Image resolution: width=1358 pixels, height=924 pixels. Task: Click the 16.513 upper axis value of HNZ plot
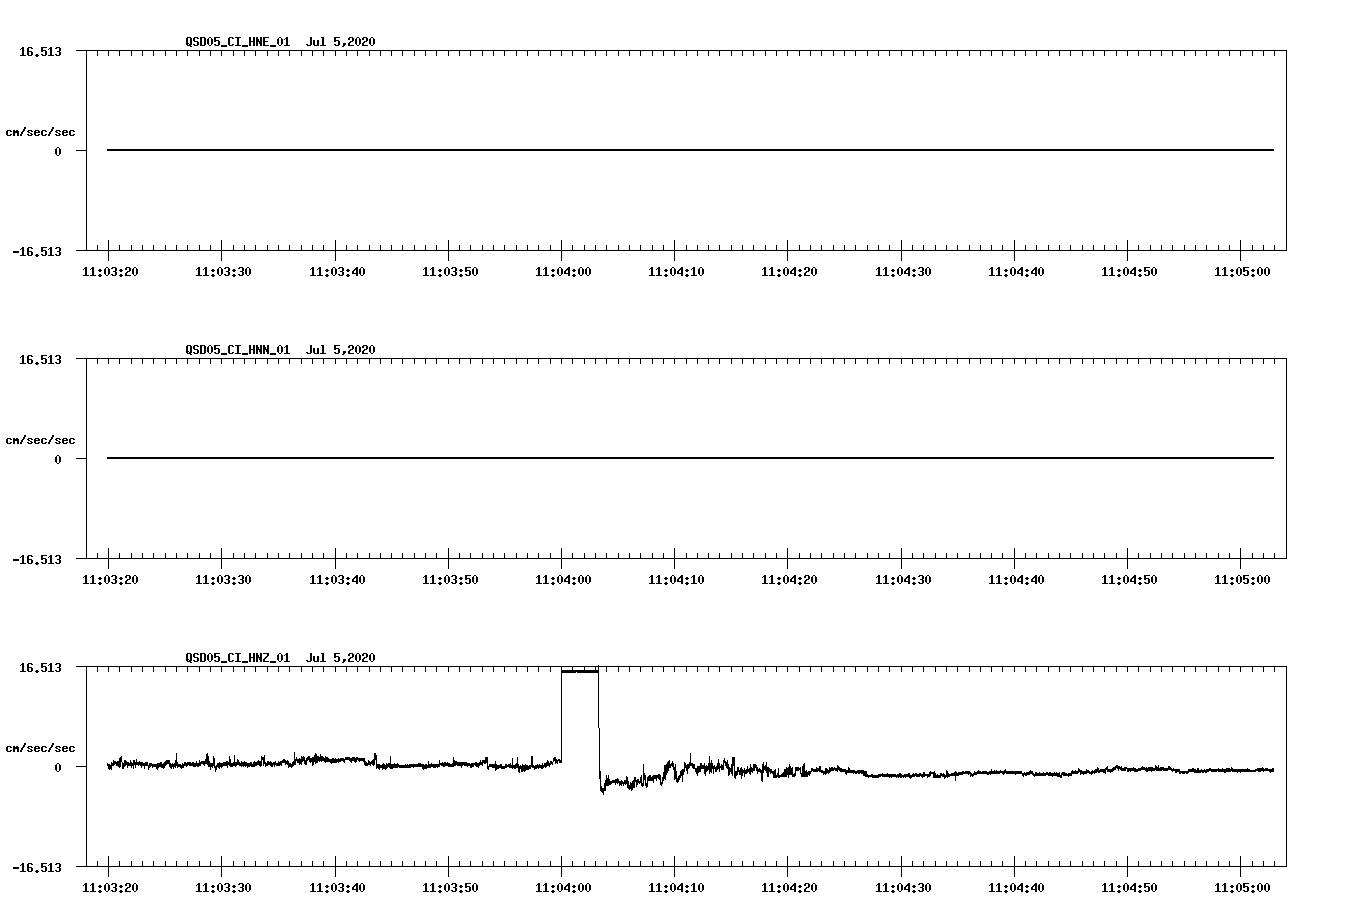click(x=40, y=667)
